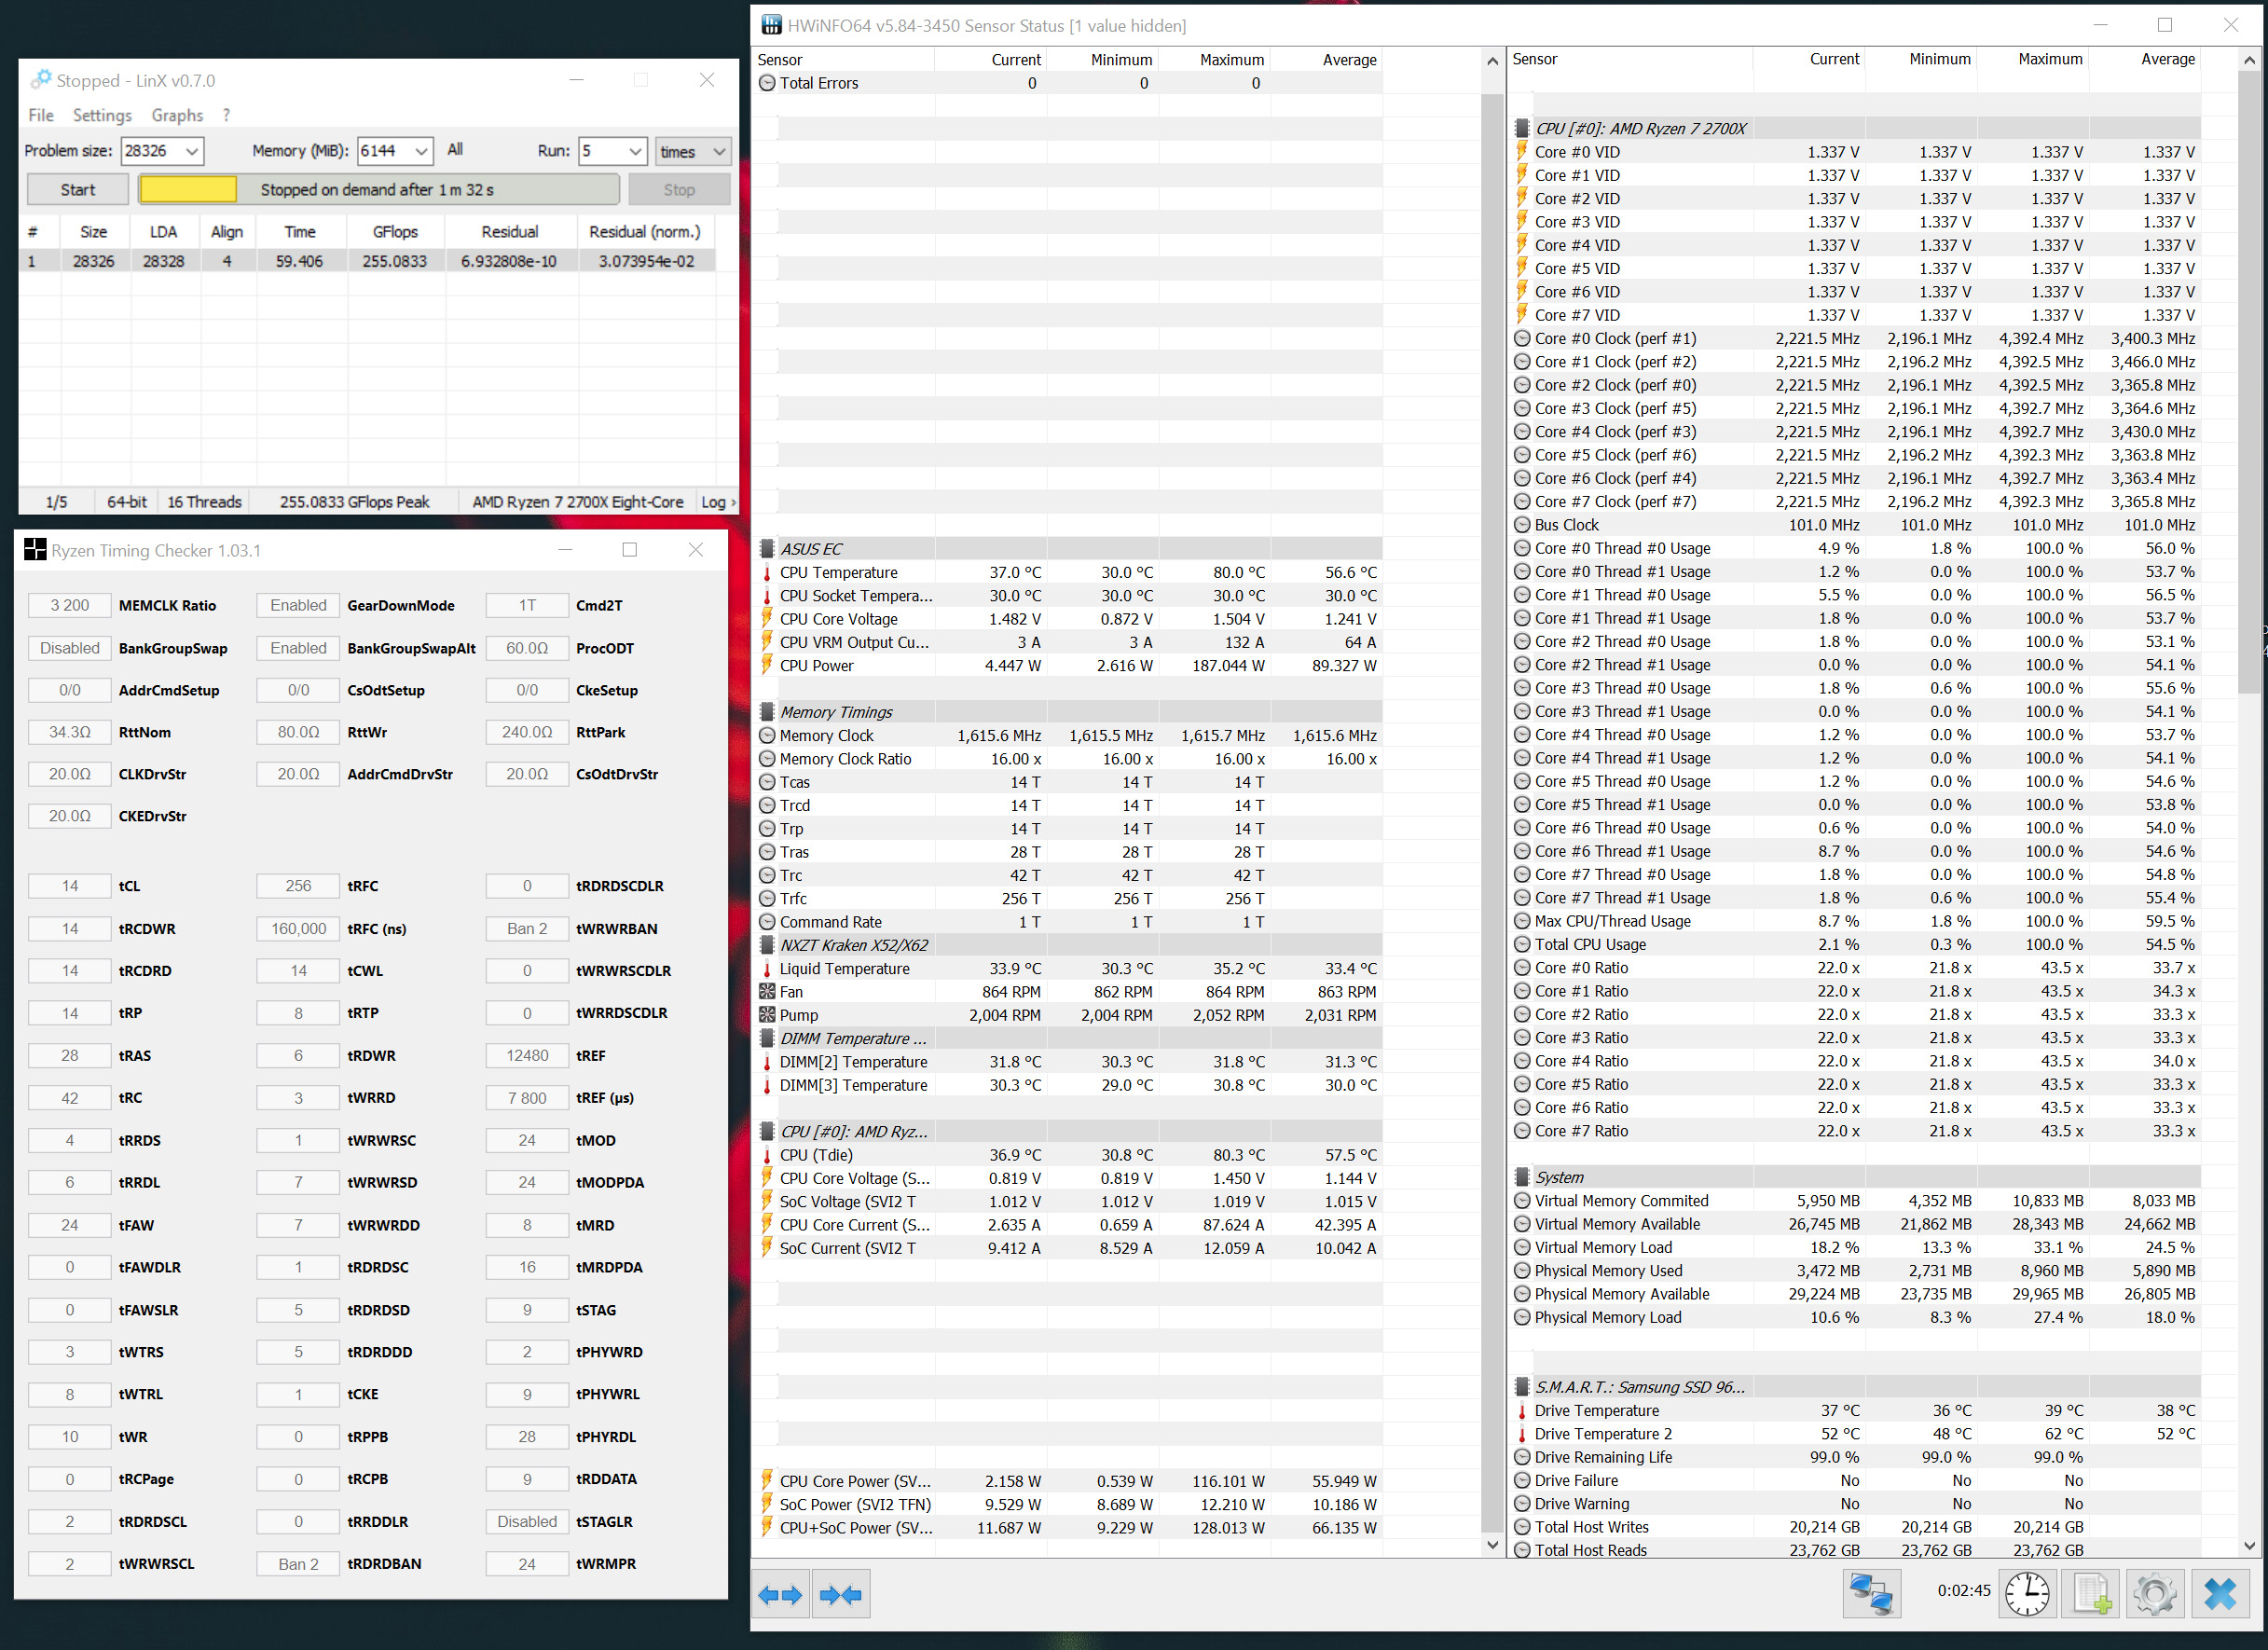This screenshot has height=1650, width=2268.
Task: Open the Run count dropdown
Action: [x=635, y=151]
